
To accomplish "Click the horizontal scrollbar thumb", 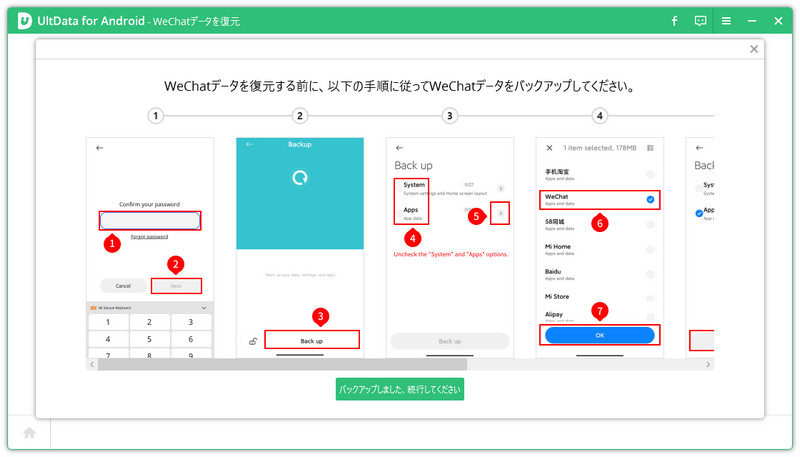I will point(282,364).
